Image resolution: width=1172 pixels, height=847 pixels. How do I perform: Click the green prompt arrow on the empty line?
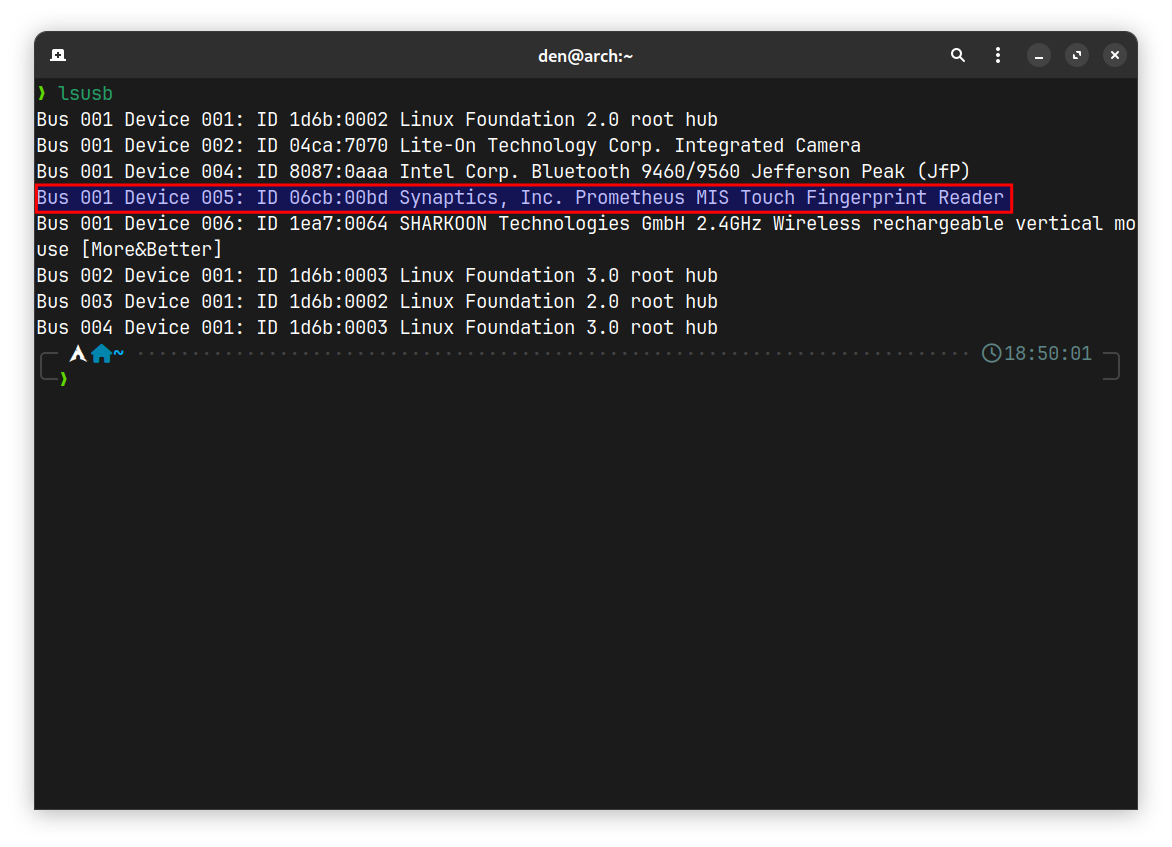(x=64, y=379)
